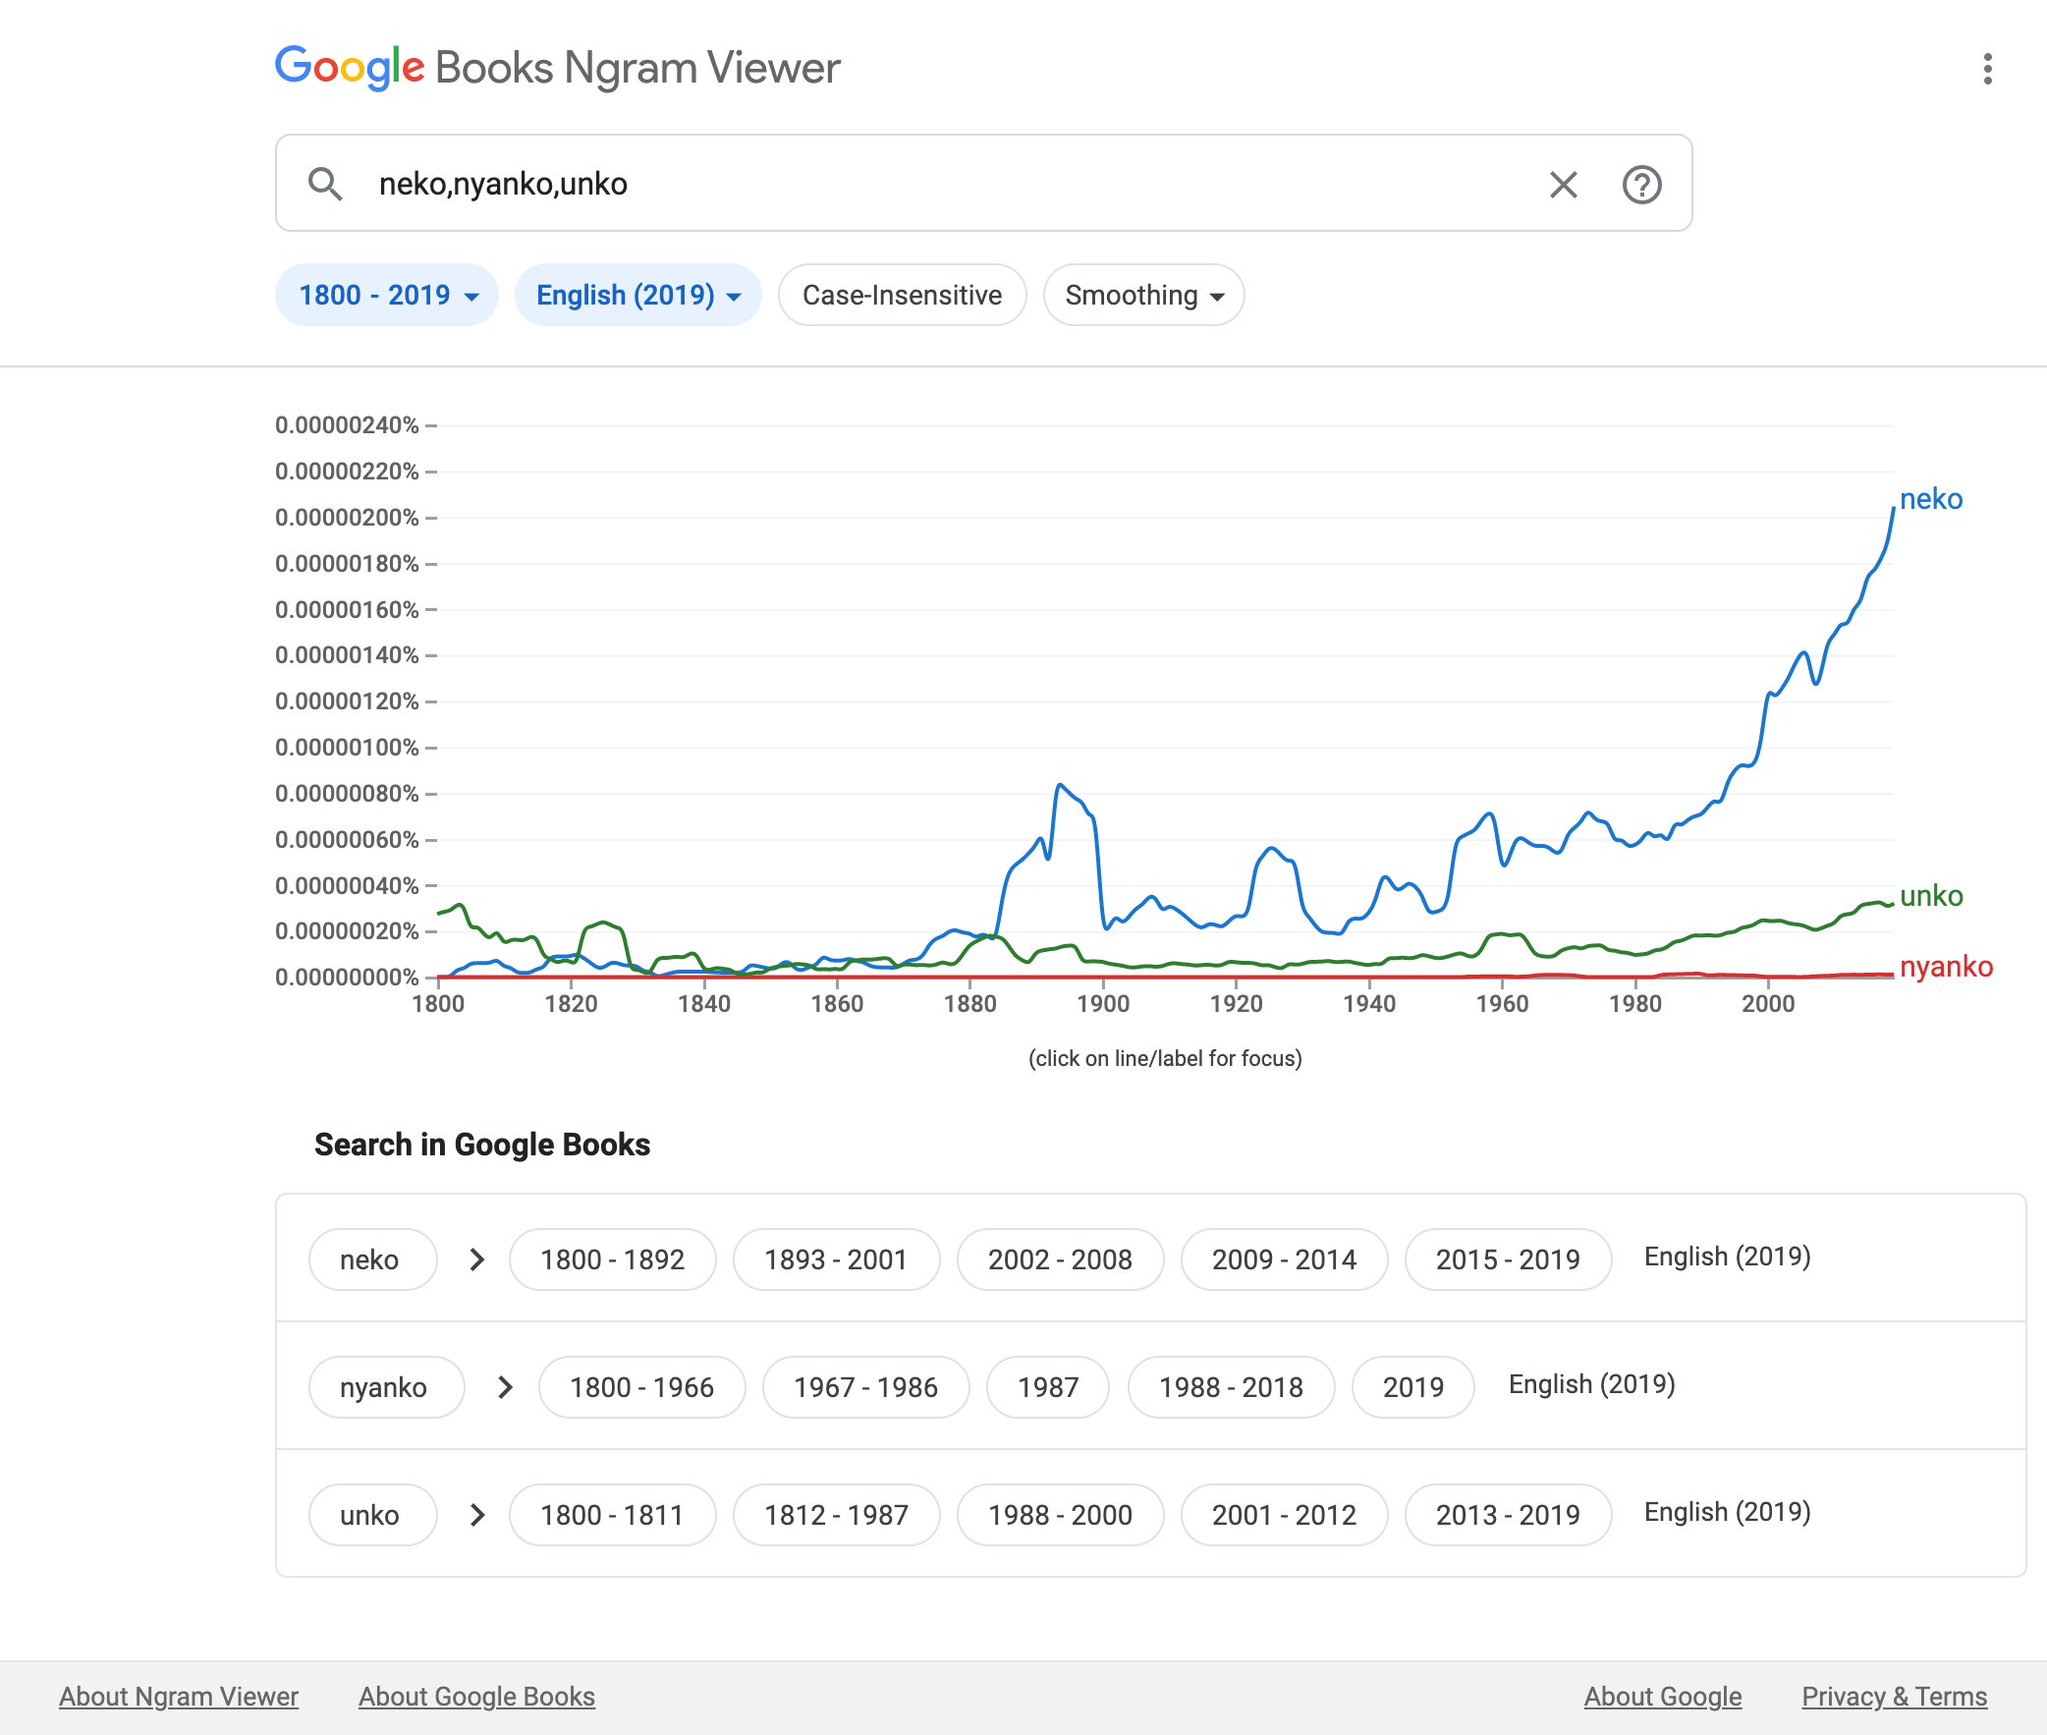Search neko in 2002 - 2008
This screenshot has height=1735, width=2047.
[1060, 1260]
